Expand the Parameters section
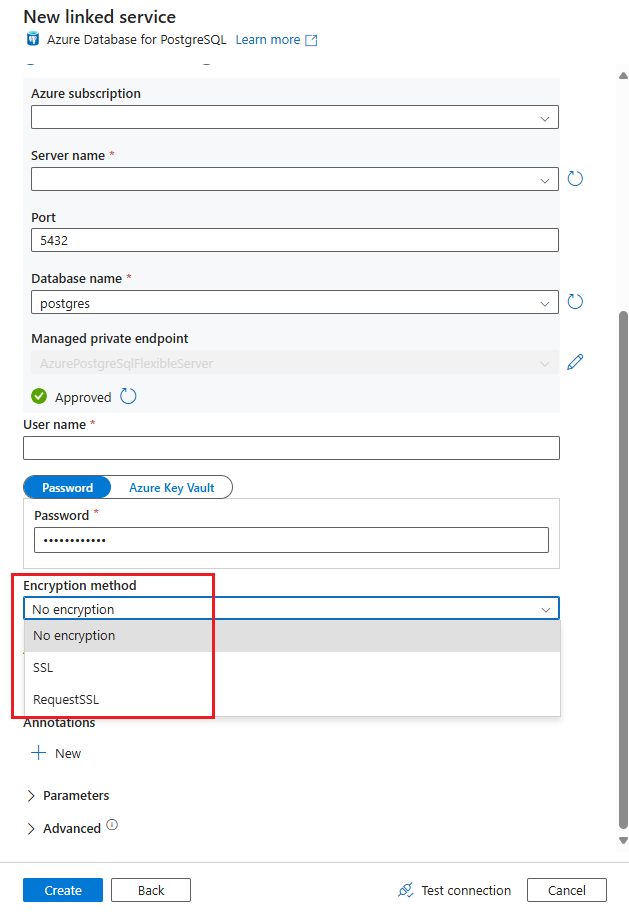Image resolution: width=629 pixels, height=914 pixels. point(68,796)
